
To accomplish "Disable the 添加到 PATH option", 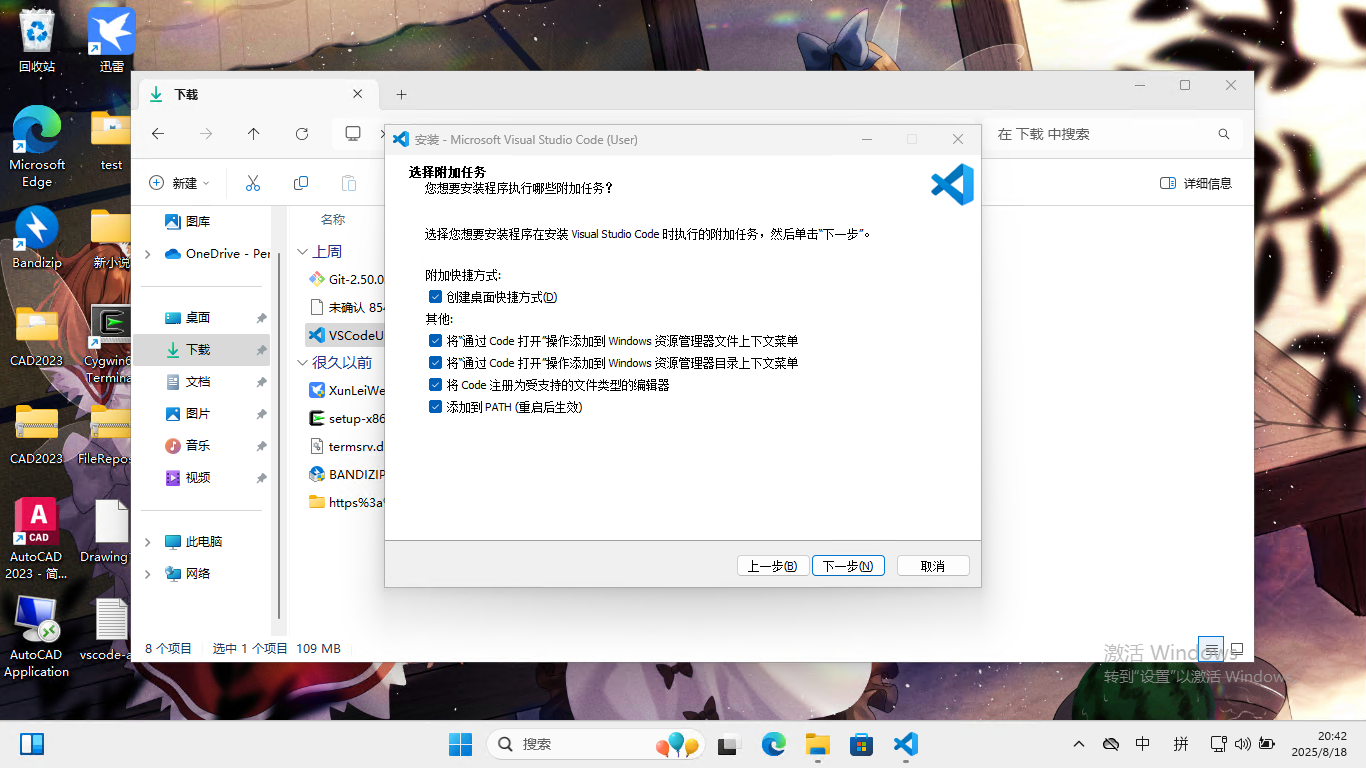I will tap(436, 406).
